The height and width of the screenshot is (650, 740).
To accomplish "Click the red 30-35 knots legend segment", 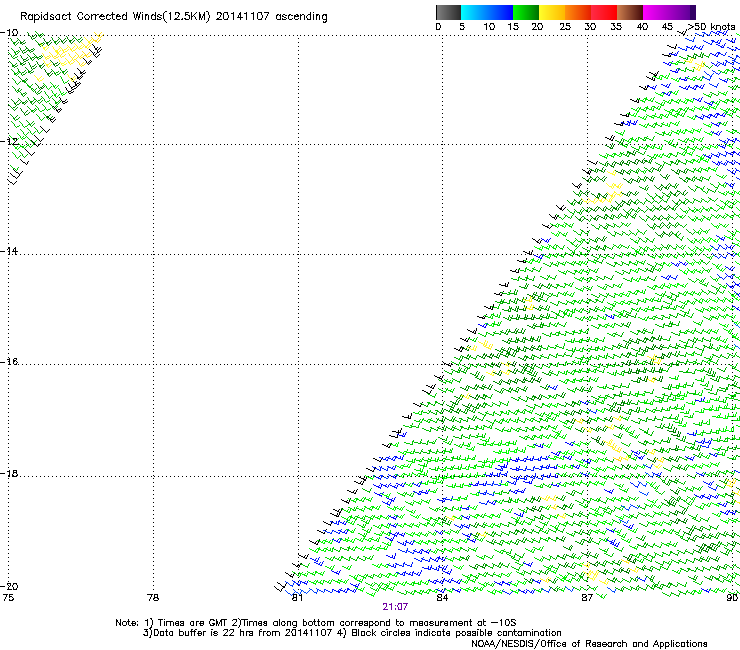I will [x=604, y=12].
